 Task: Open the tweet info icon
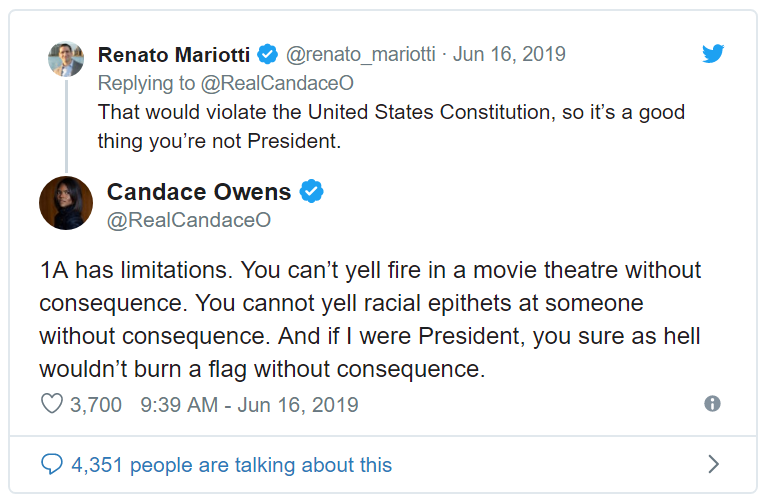click(712, 404)
